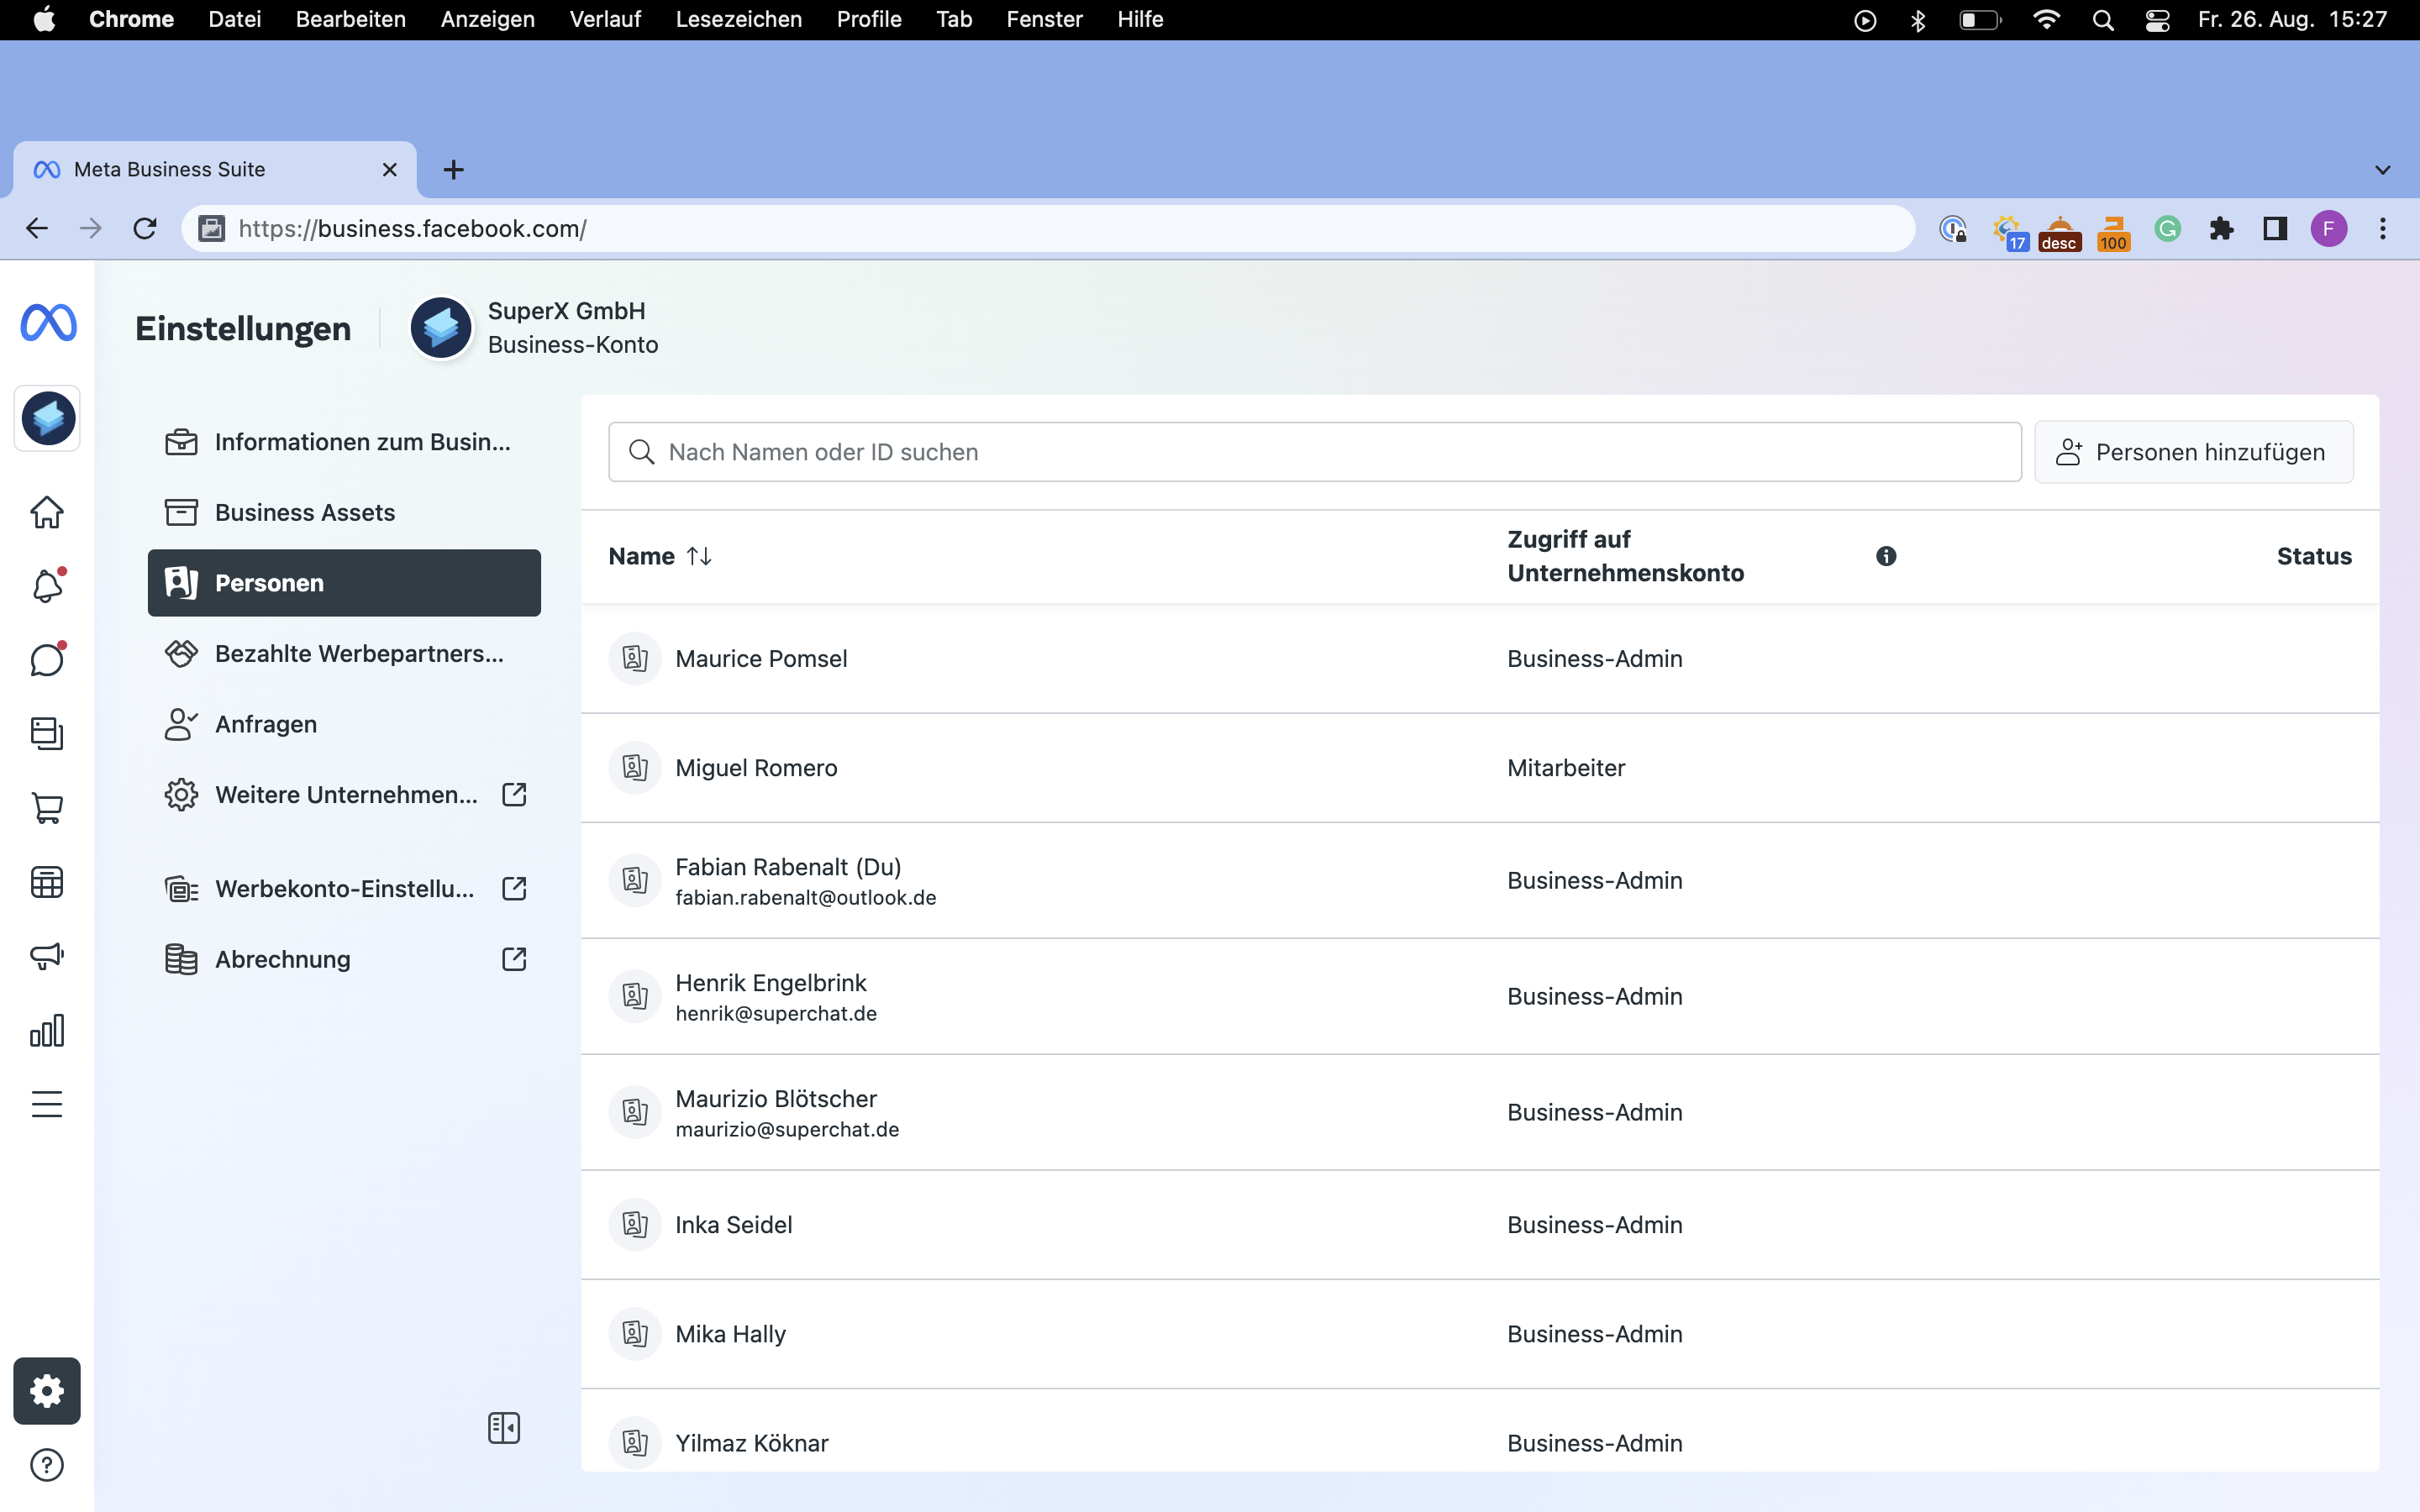Open Chrome three-dot menu
This screenshot has height=1512, width=2420.
[x=2382, y=229]
